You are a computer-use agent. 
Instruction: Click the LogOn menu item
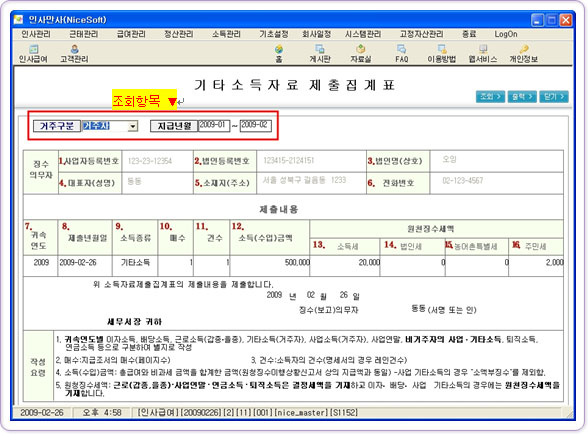point(506,34)
